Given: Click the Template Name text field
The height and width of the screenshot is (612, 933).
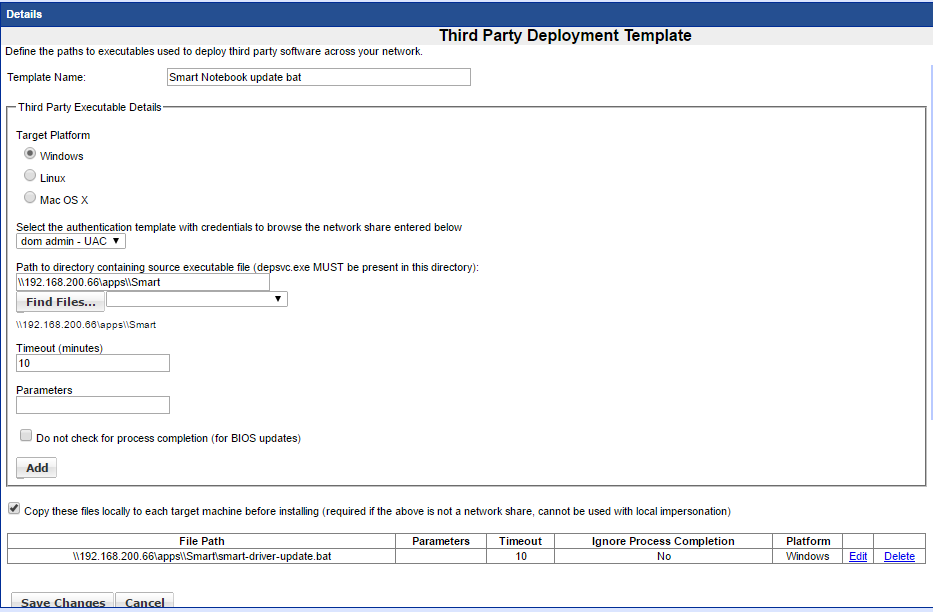Looking at the screenshot, I should (318, 77).
